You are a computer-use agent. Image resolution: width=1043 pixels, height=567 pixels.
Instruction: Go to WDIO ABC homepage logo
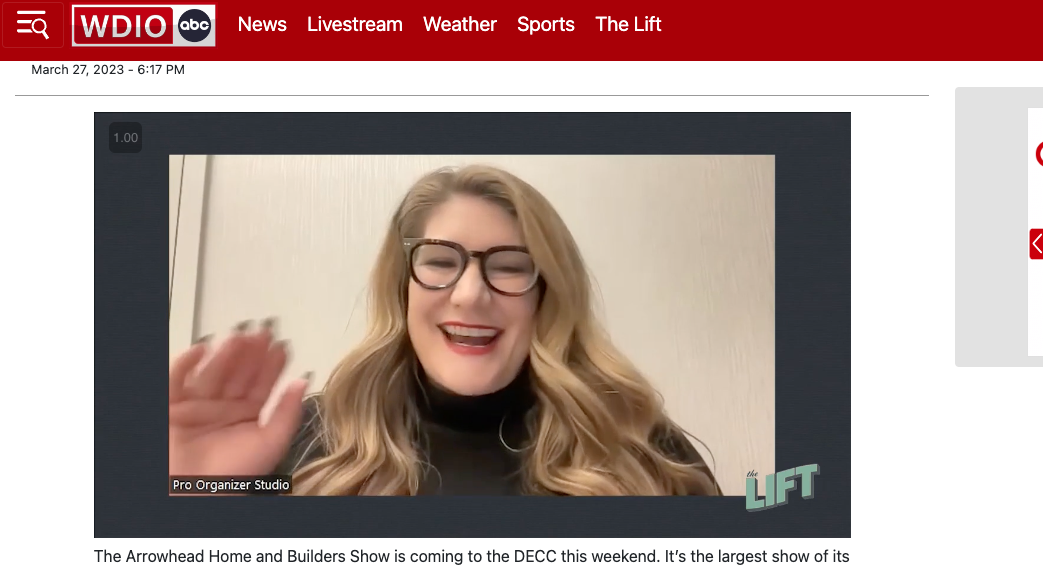(x=144, y=25)
